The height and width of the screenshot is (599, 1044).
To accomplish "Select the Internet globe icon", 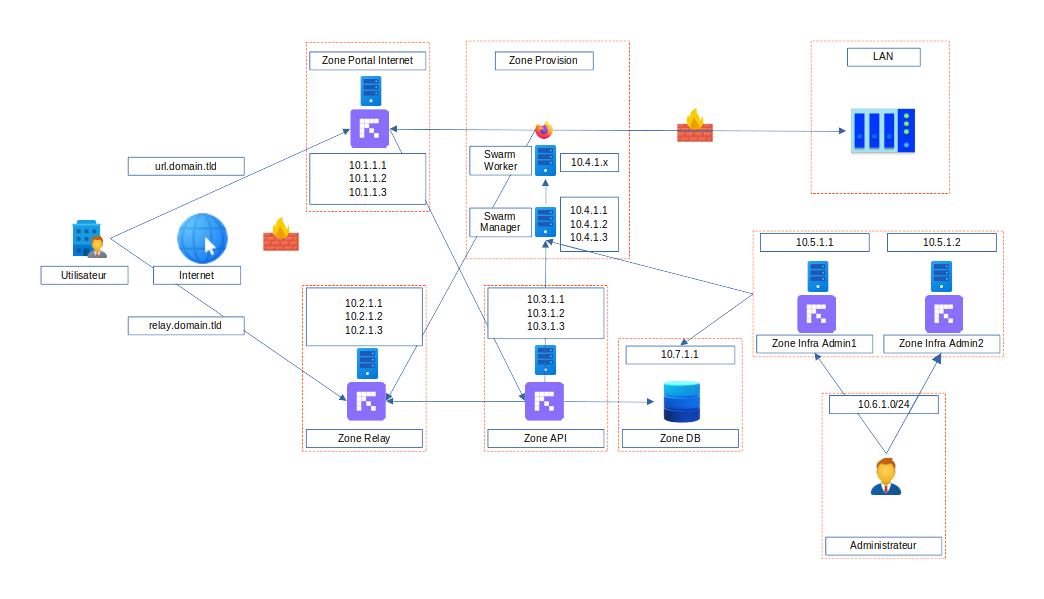I will [202, 240].
